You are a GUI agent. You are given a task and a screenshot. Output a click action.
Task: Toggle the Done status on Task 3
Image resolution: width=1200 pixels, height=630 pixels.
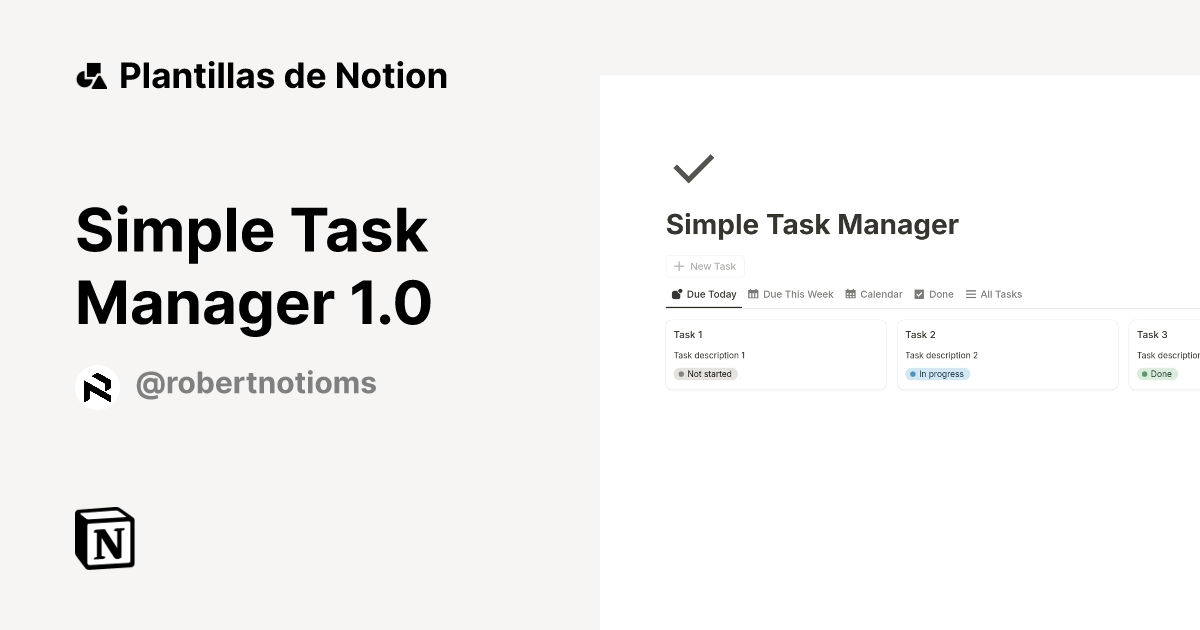coord(1157,373)
